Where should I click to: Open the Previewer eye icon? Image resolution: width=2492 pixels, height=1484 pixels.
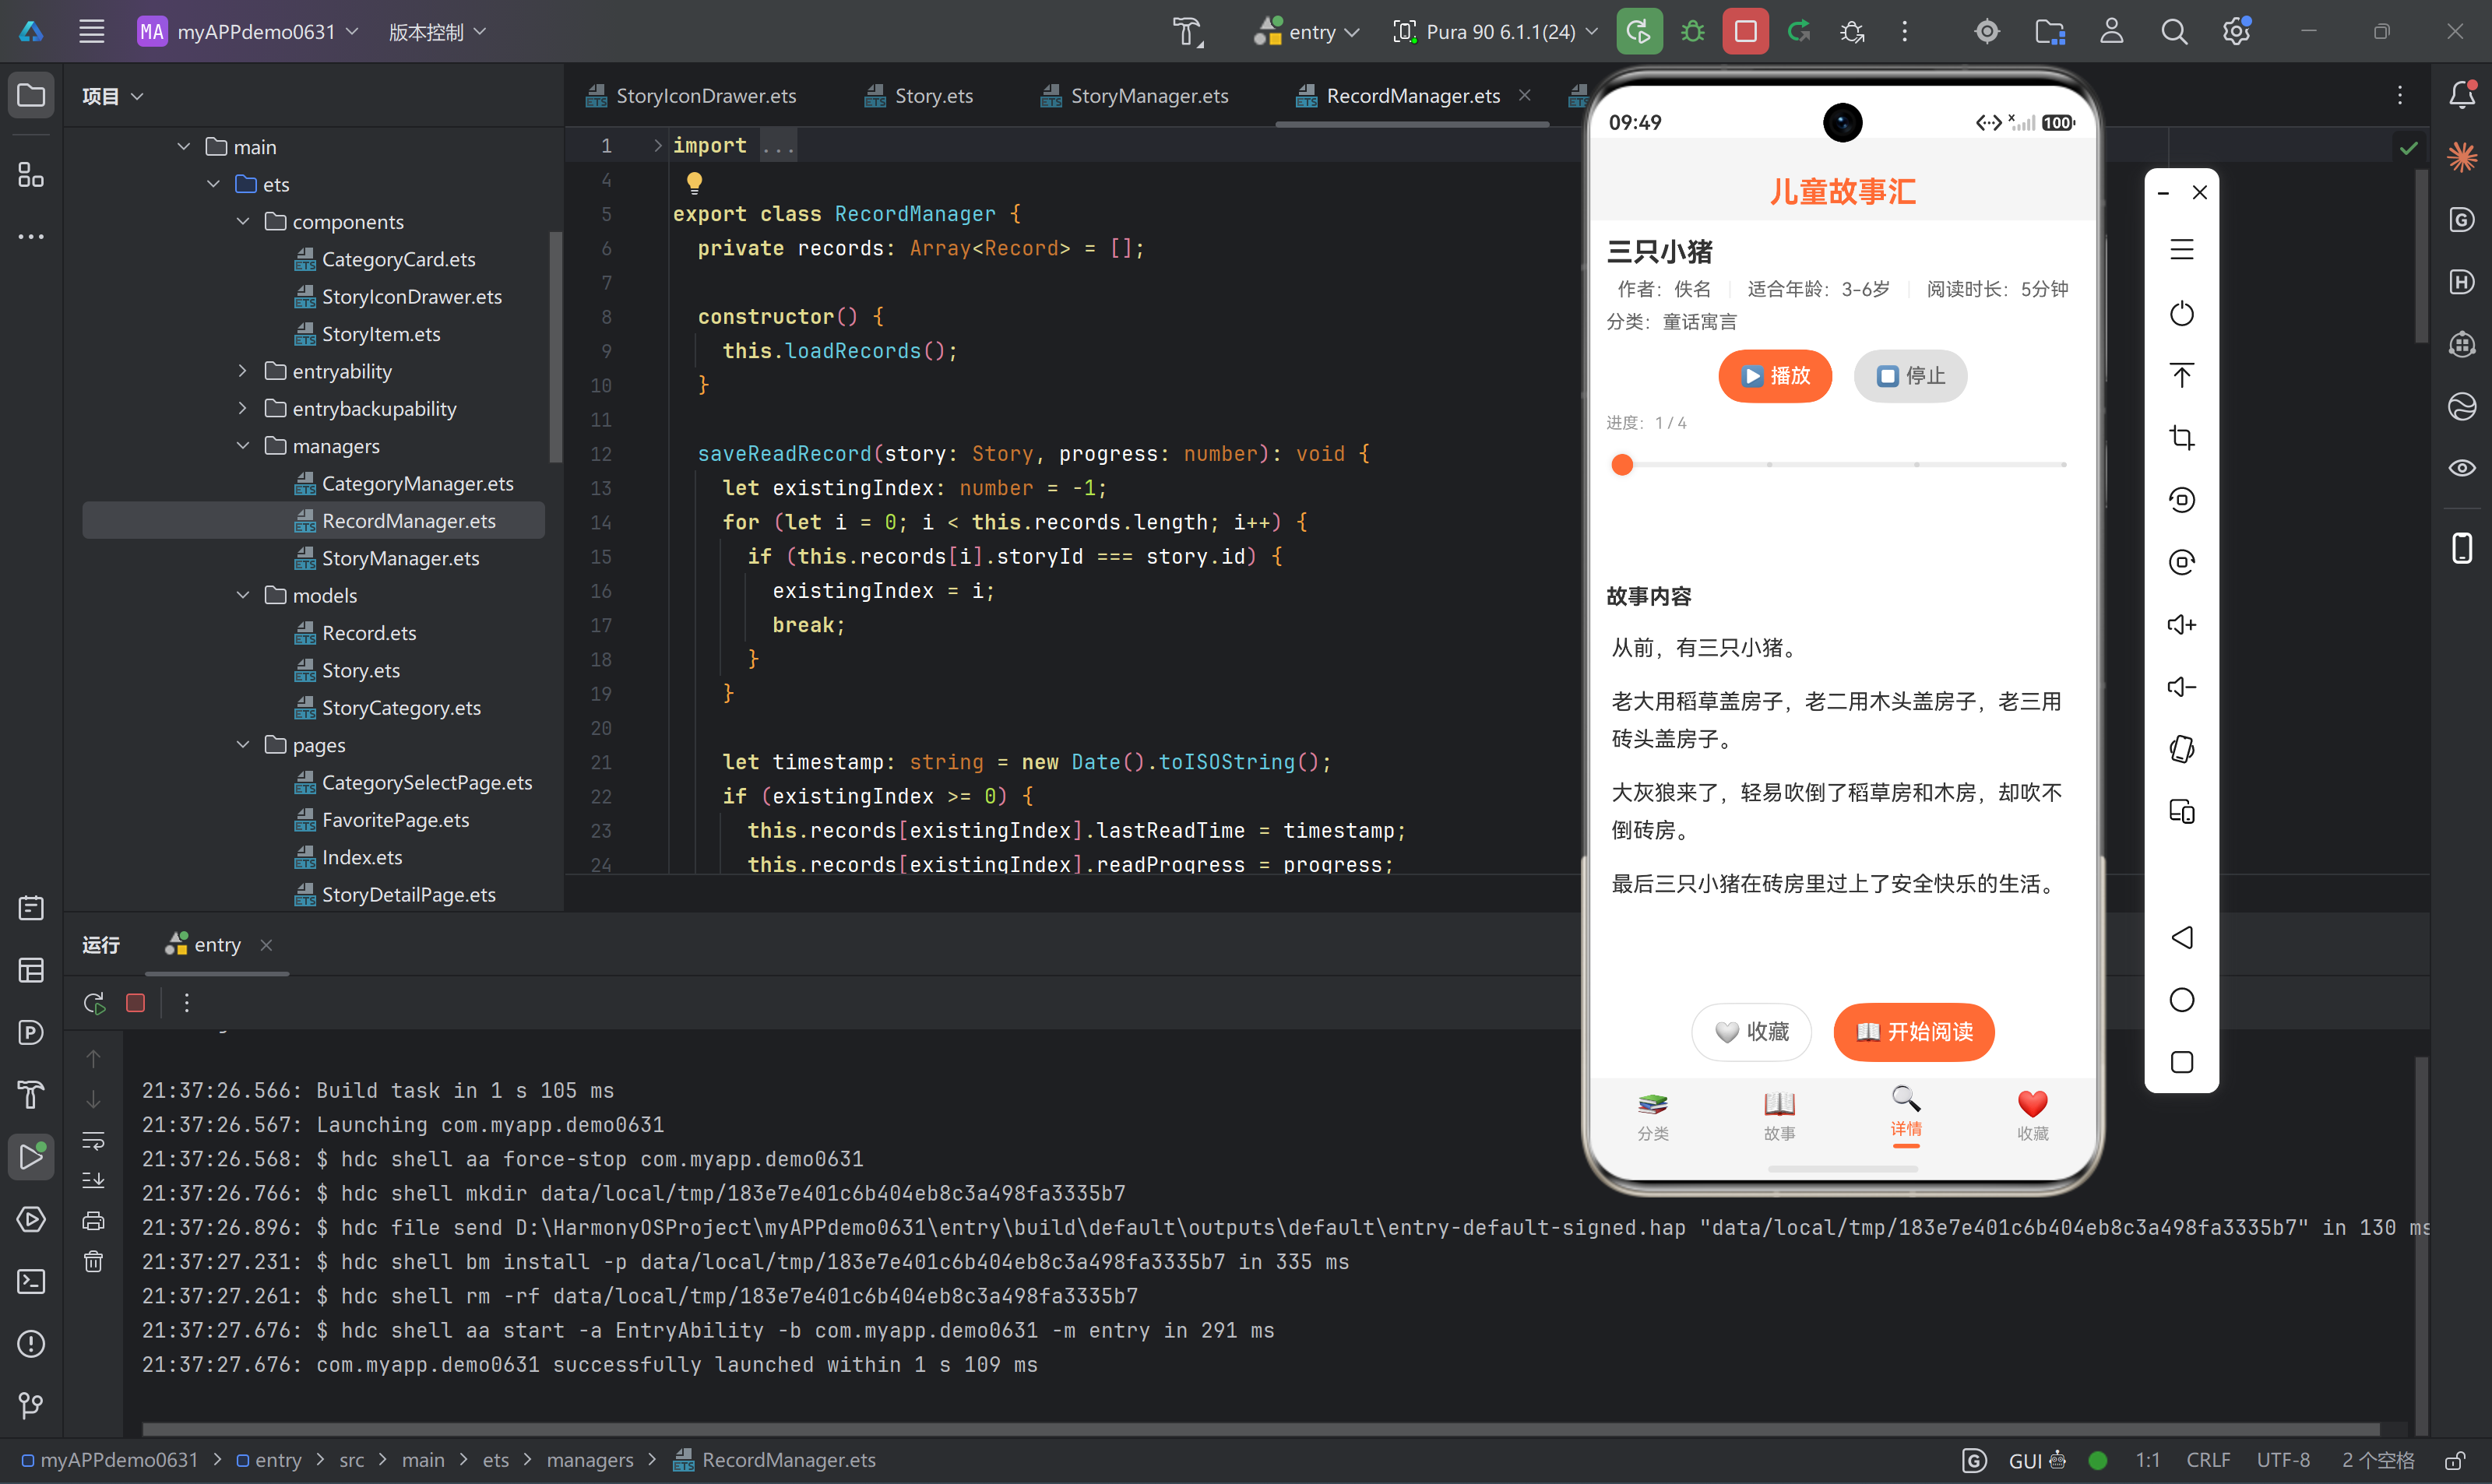(x=2462, y=468)
